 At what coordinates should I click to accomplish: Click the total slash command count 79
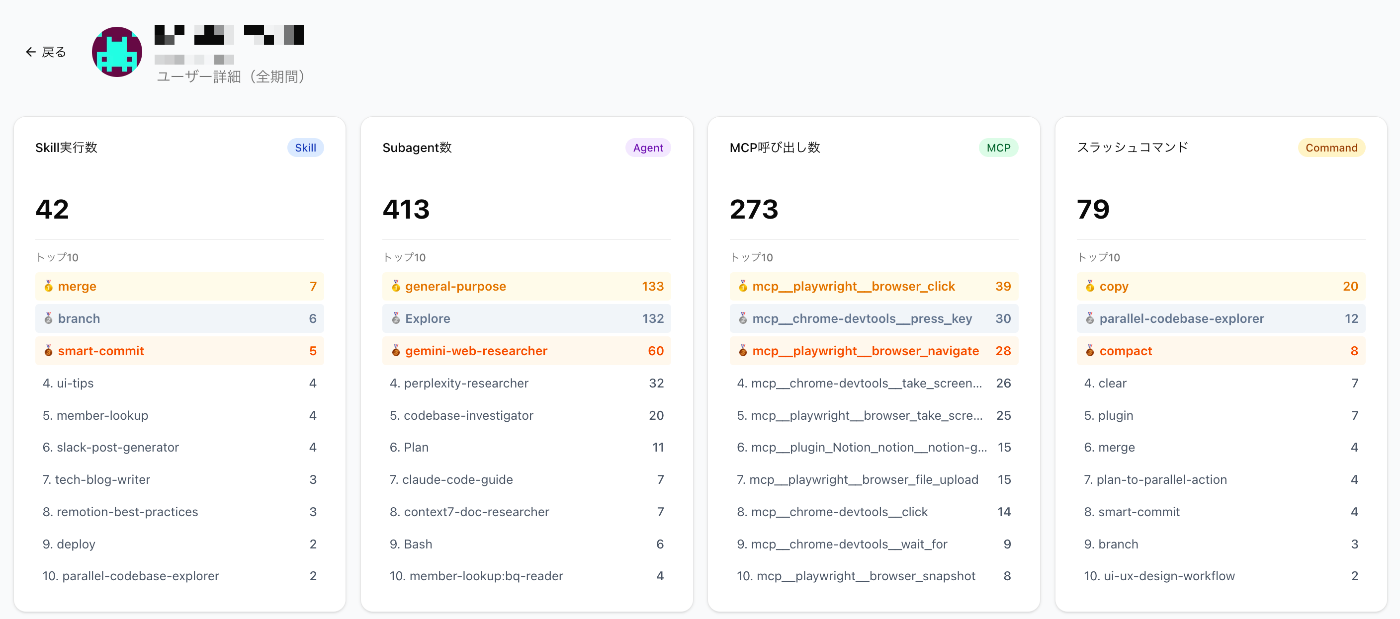pos(1093,209)
